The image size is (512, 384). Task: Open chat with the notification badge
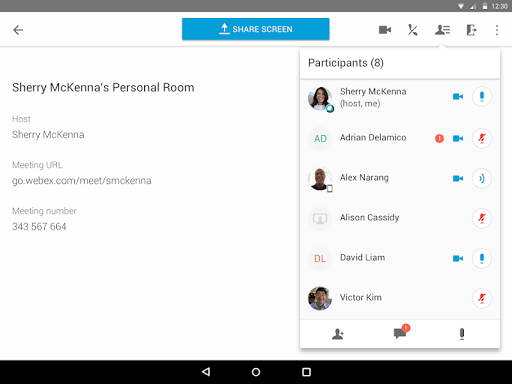click(400, 333)
